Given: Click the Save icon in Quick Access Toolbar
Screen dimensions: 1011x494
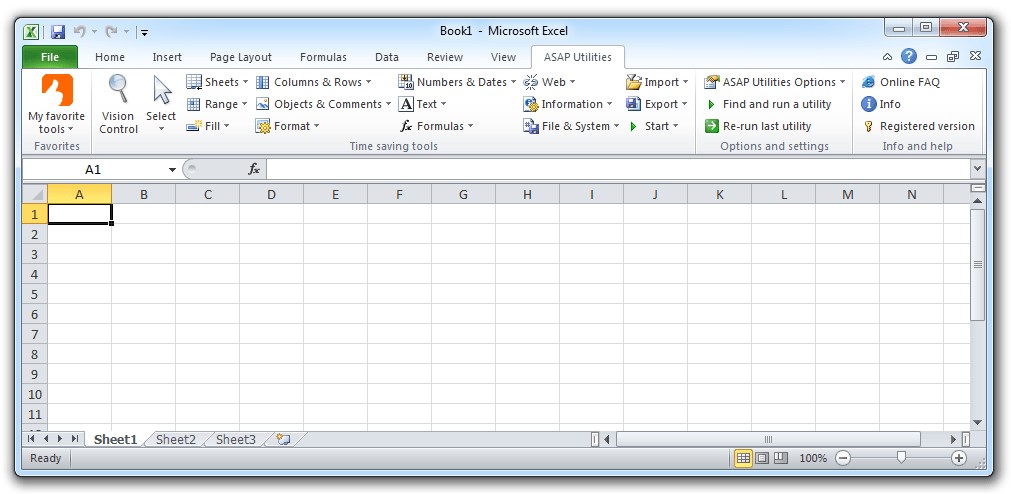Looking at the screenshot, I should pyautogui.click(x=58, y=31).
